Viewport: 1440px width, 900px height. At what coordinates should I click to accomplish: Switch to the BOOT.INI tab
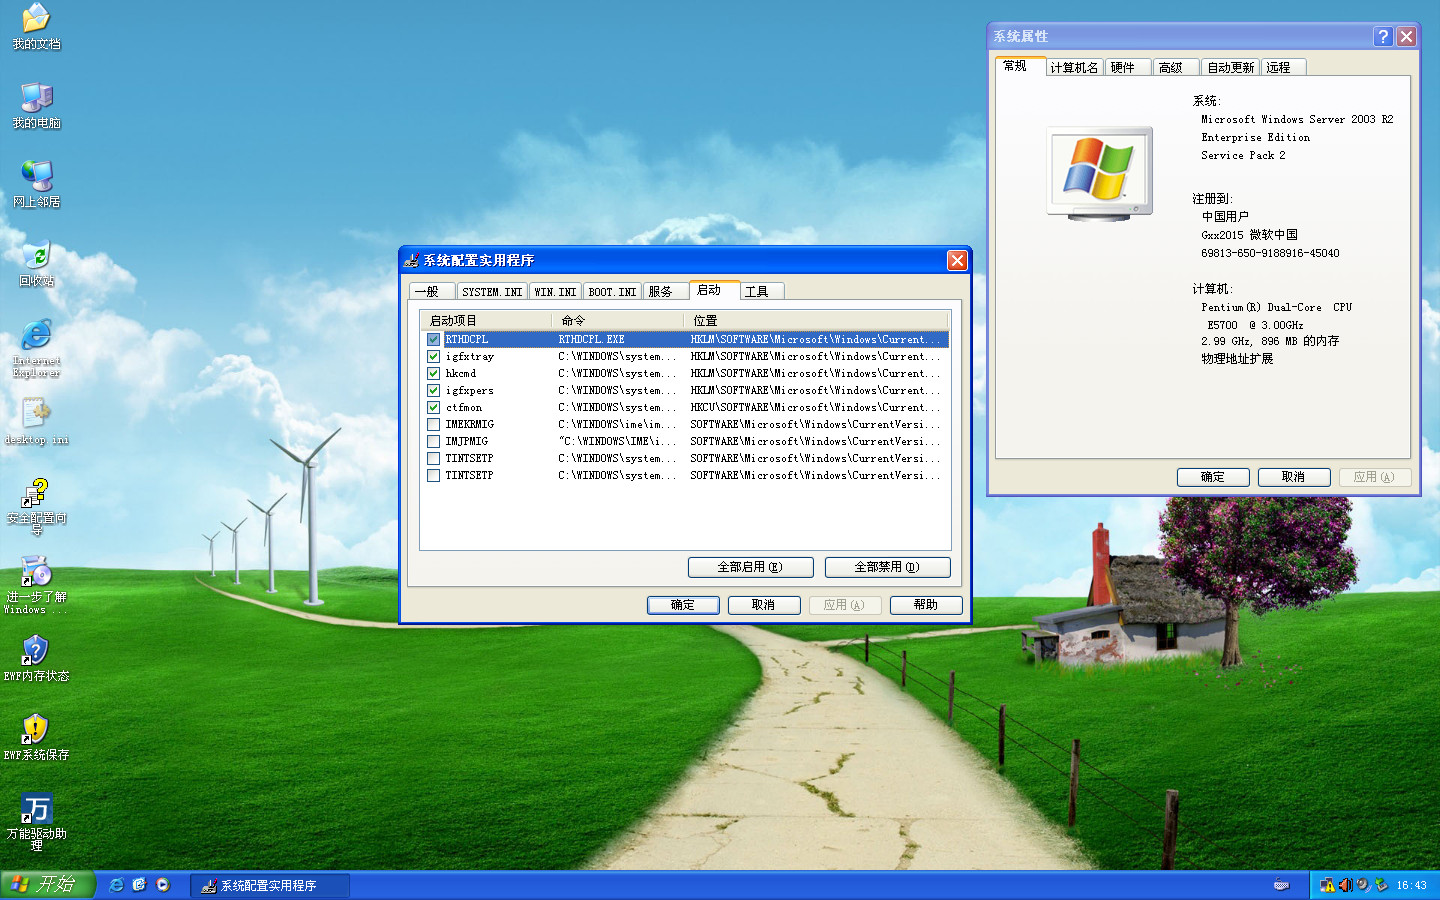(x=612, y=292)
